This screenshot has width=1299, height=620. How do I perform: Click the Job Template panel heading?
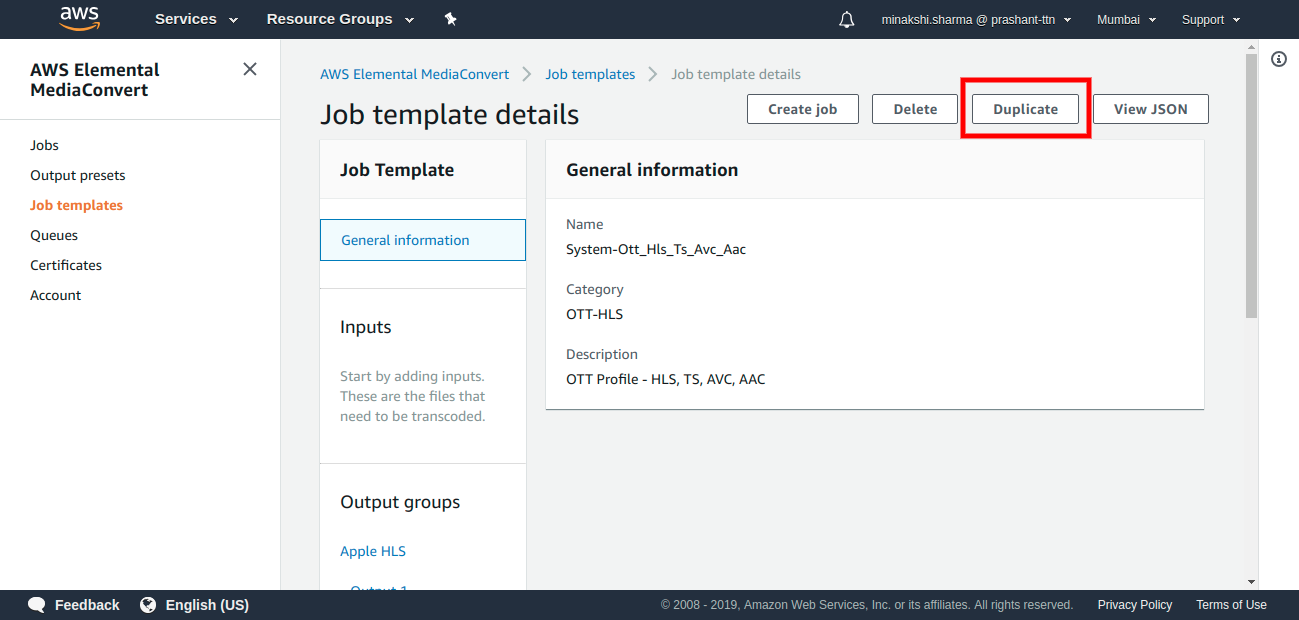(x=397, y=170)
